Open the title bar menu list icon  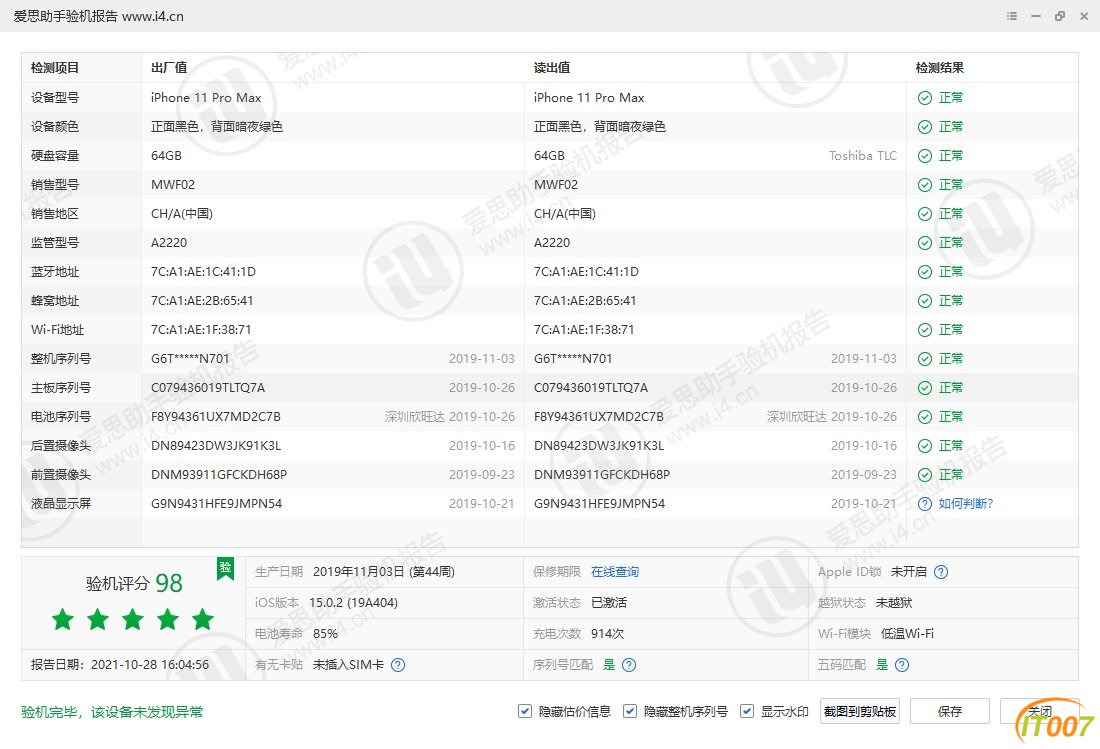(1012, 15)
